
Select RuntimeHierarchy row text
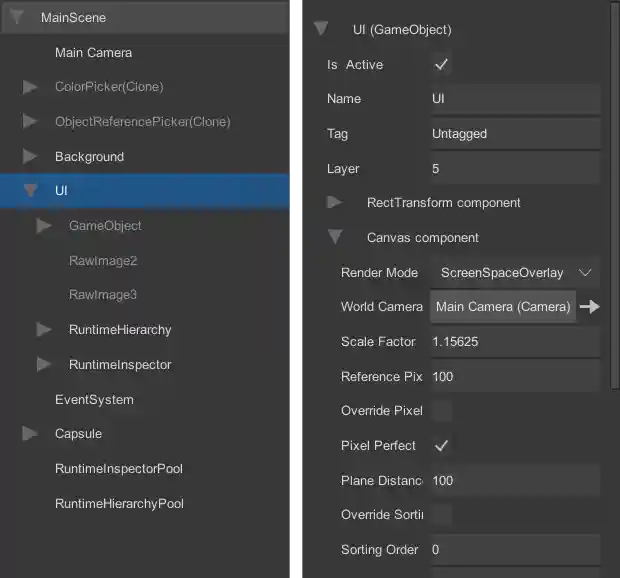120,329
